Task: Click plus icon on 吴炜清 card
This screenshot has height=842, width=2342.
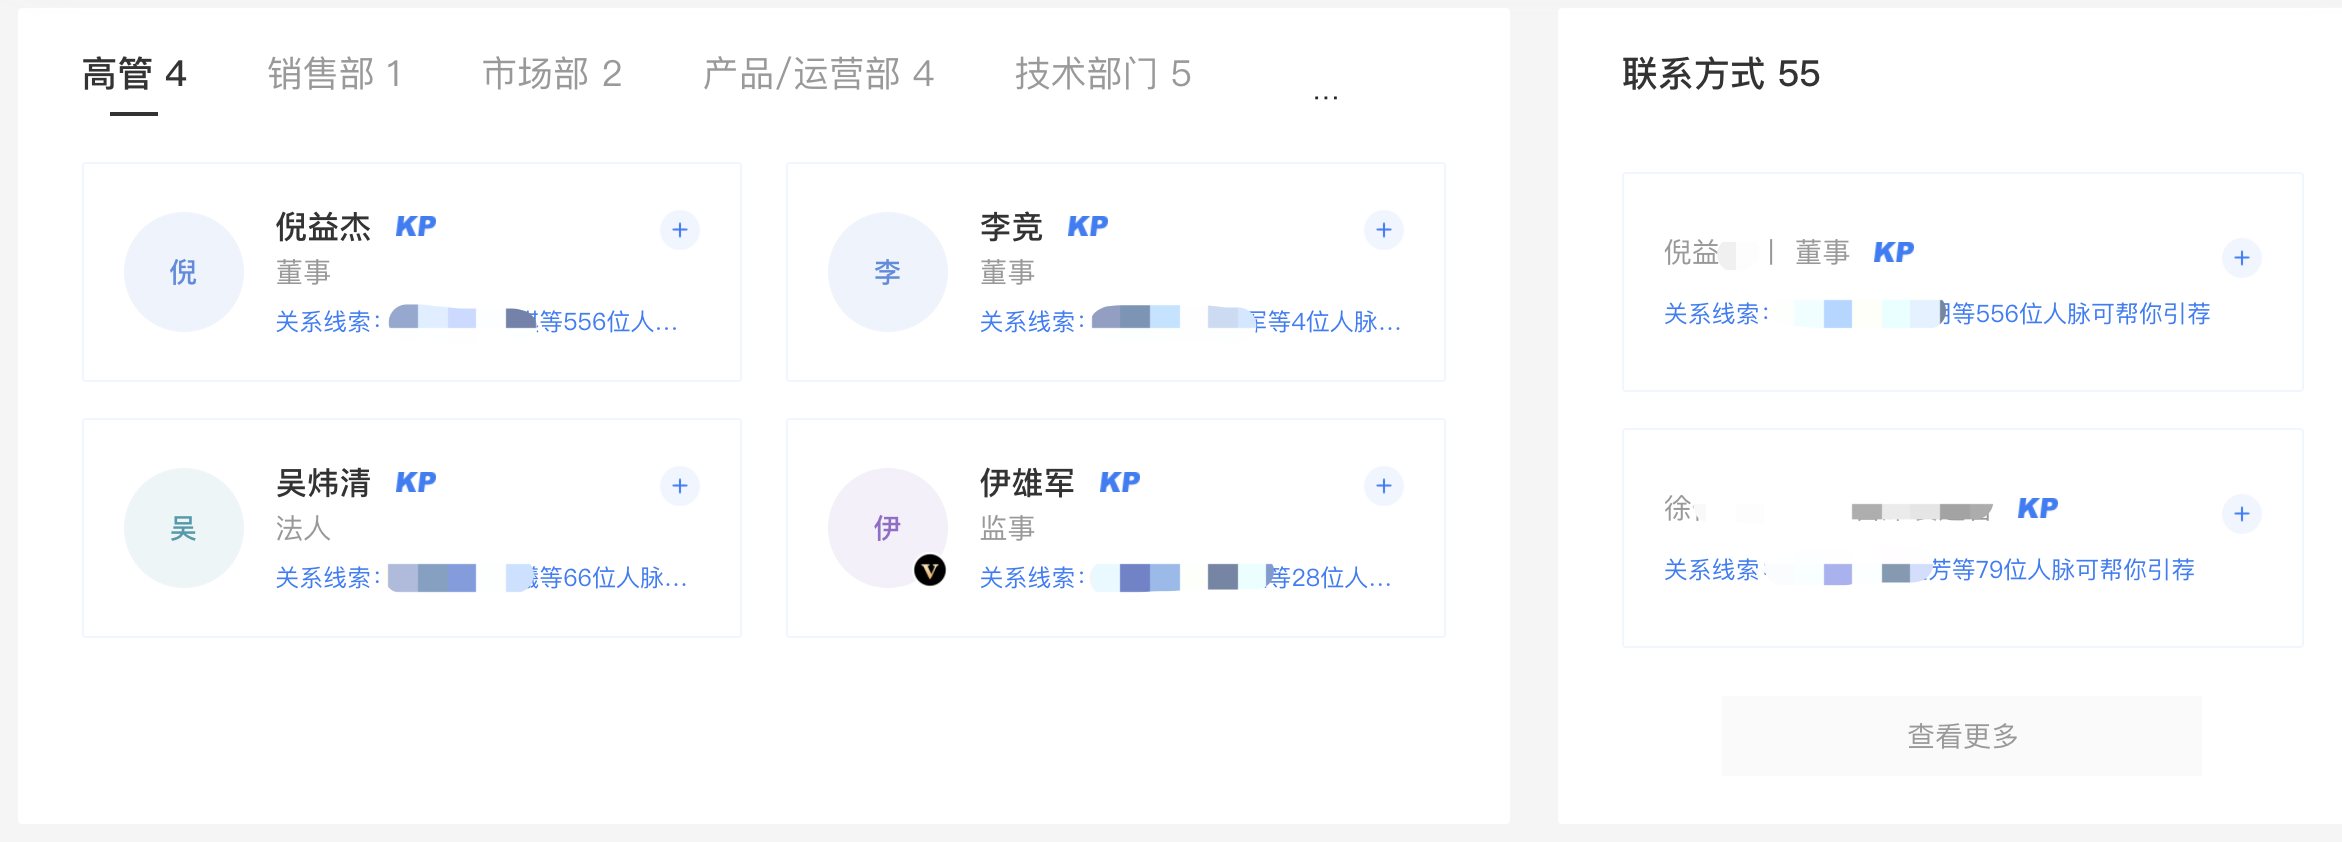Action: coord(680,486)
